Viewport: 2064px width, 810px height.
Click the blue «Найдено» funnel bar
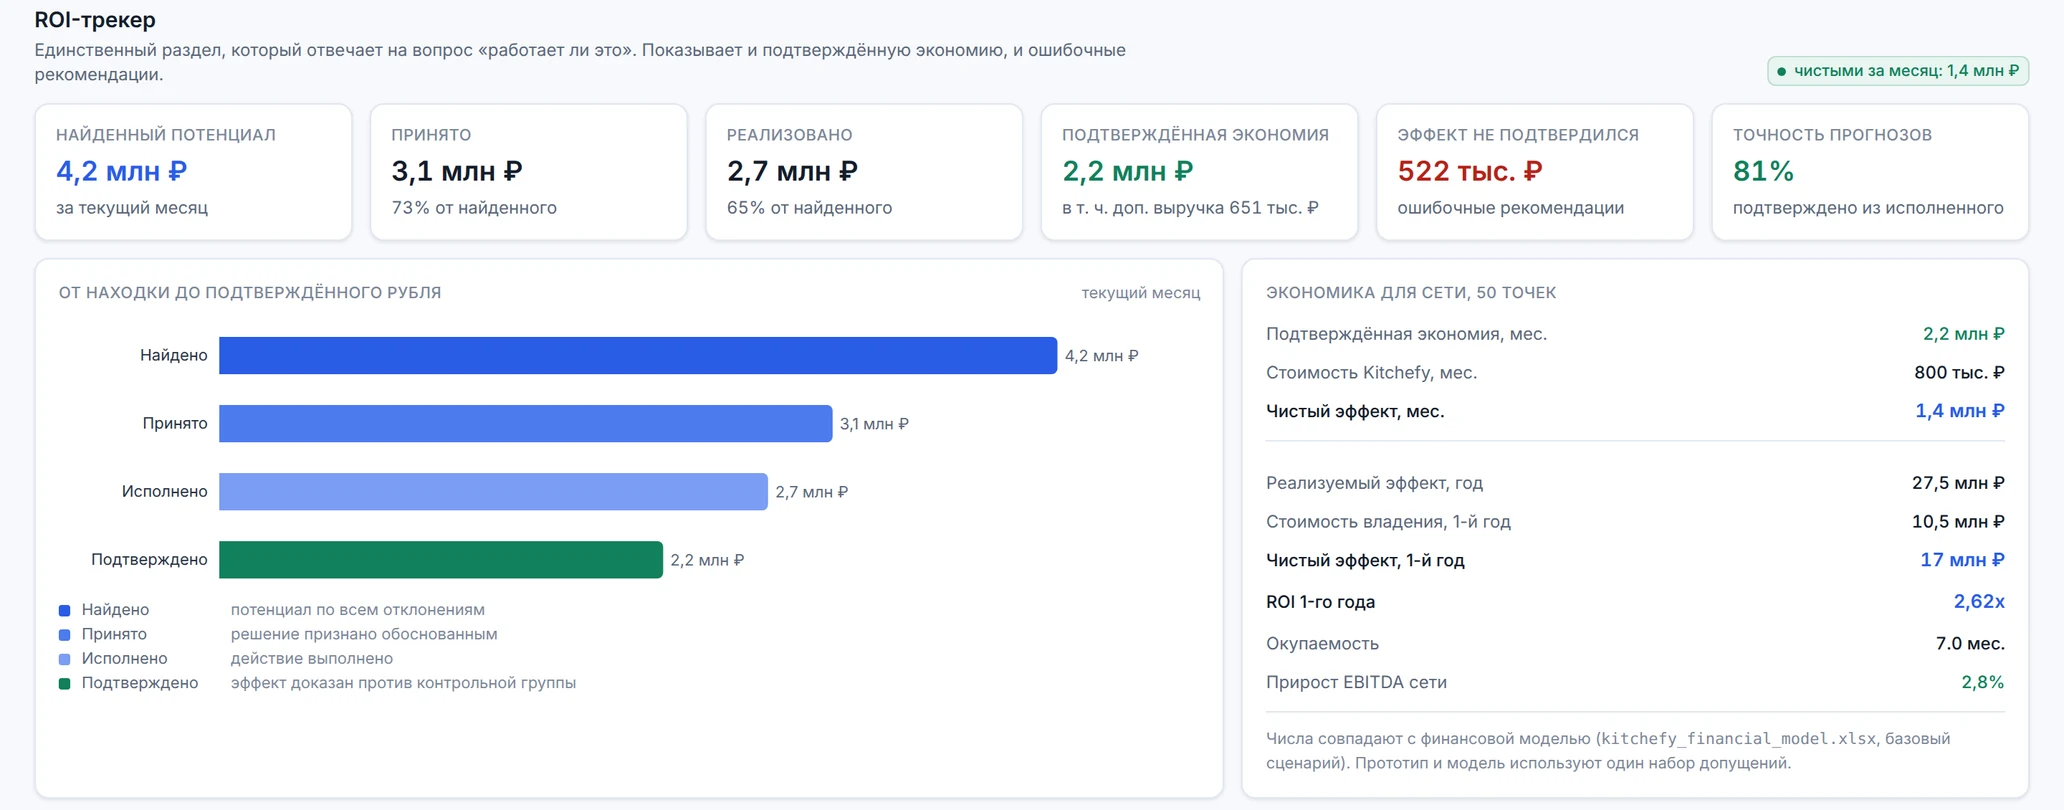638,356
